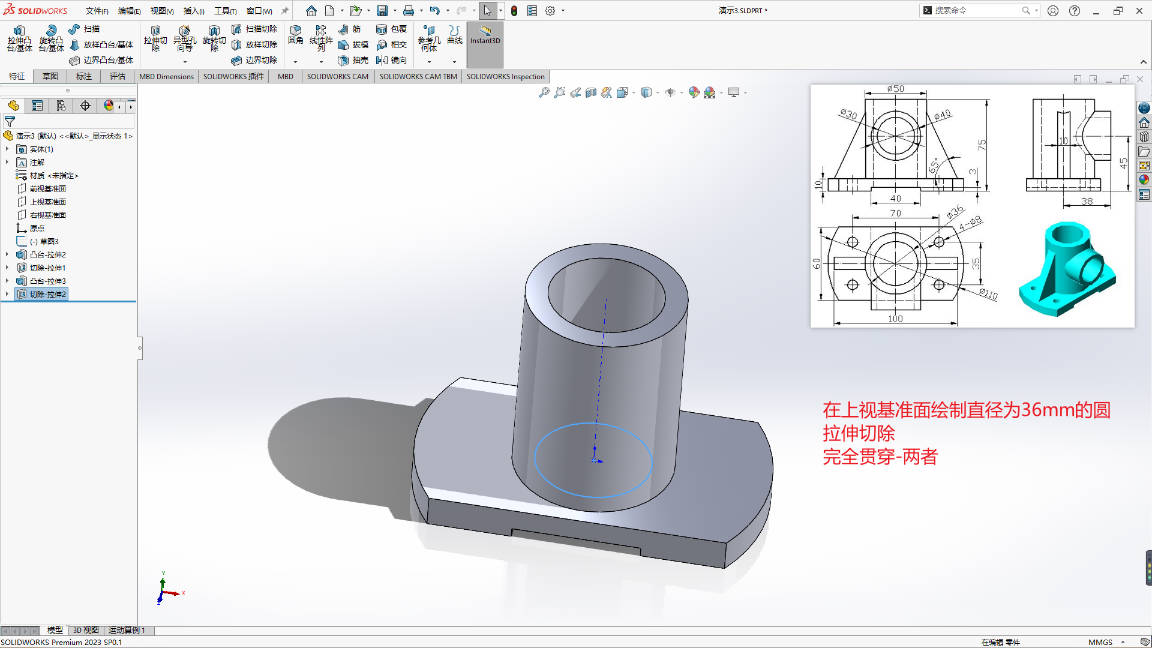
Task: Open the 工具 (Tools) menu
Action: click(226, 11)
